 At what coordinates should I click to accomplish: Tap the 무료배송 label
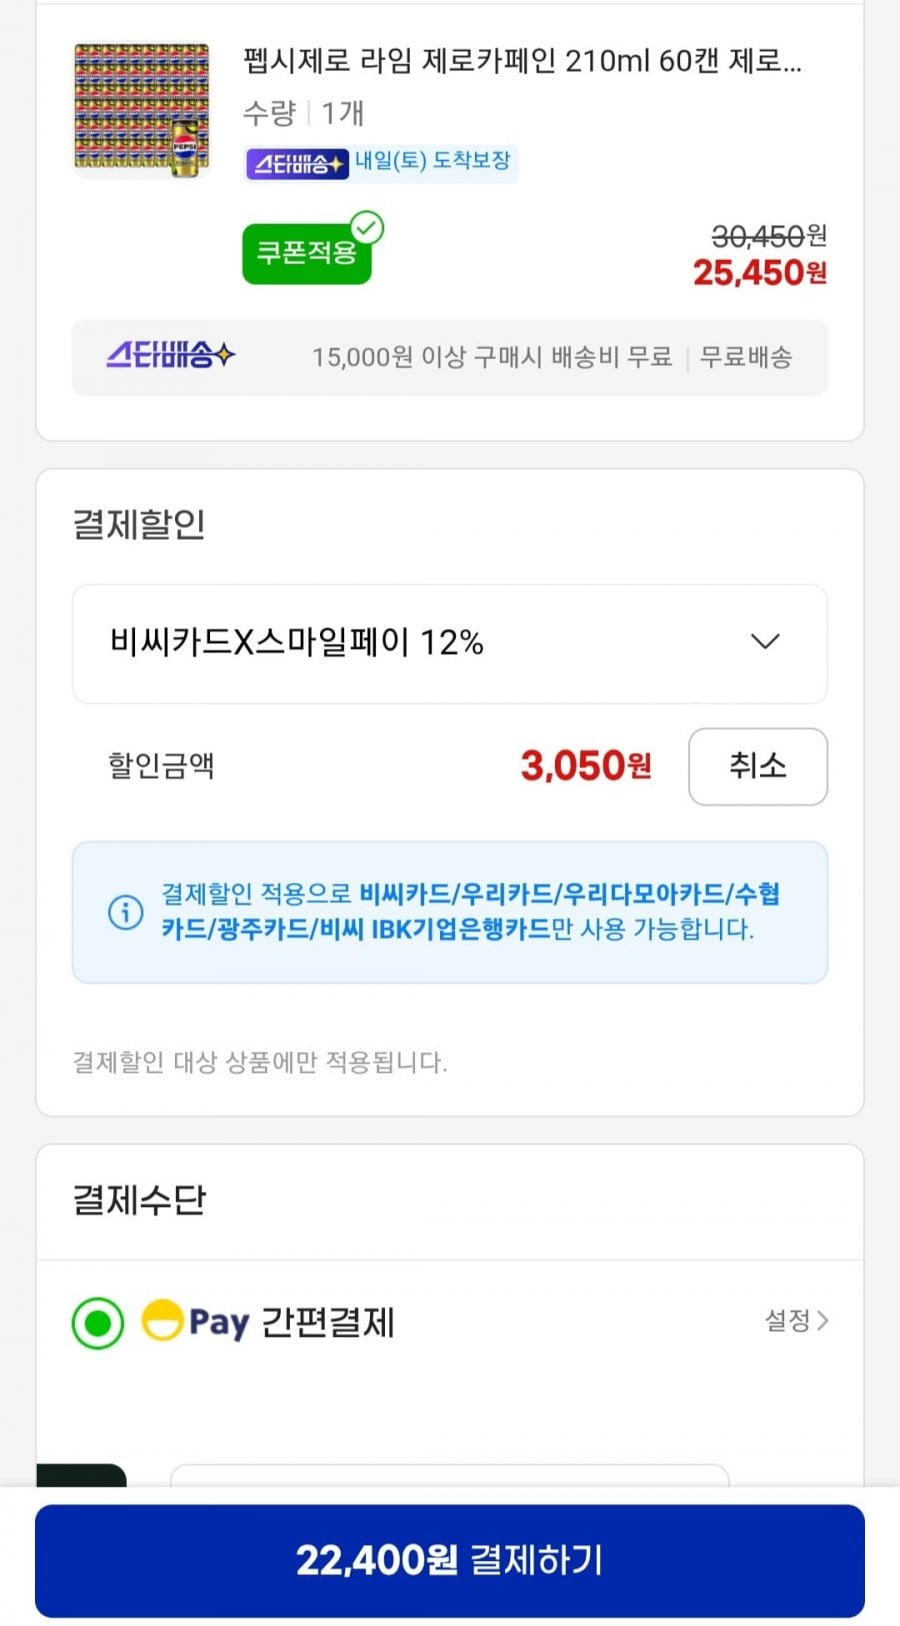(746, 357)
